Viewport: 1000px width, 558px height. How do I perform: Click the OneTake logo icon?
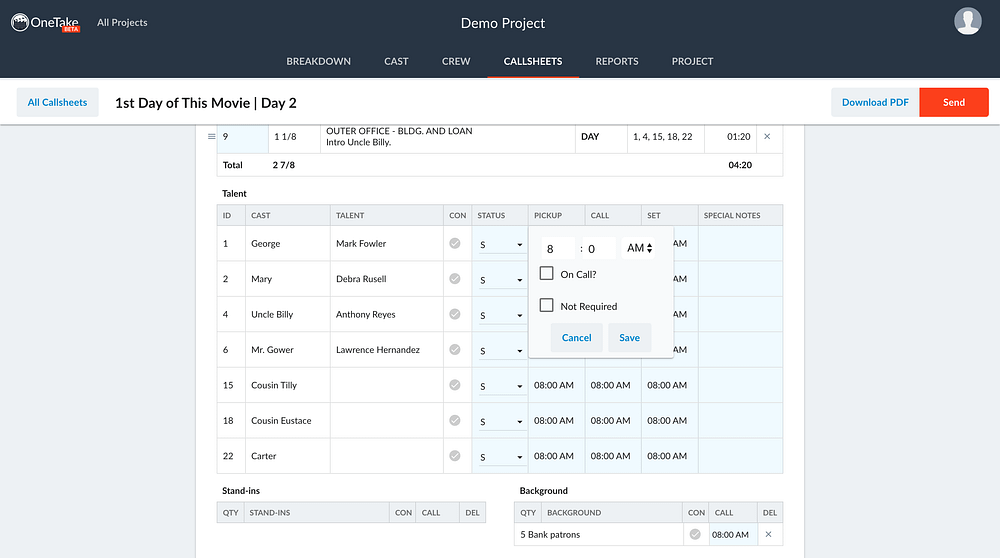[x=20, y=22]
